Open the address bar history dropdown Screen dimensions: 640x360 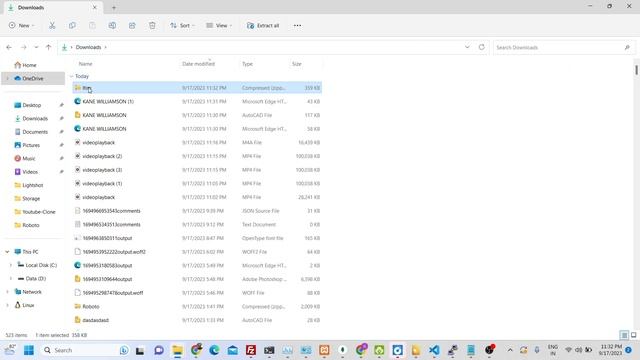tap(467, 47)
